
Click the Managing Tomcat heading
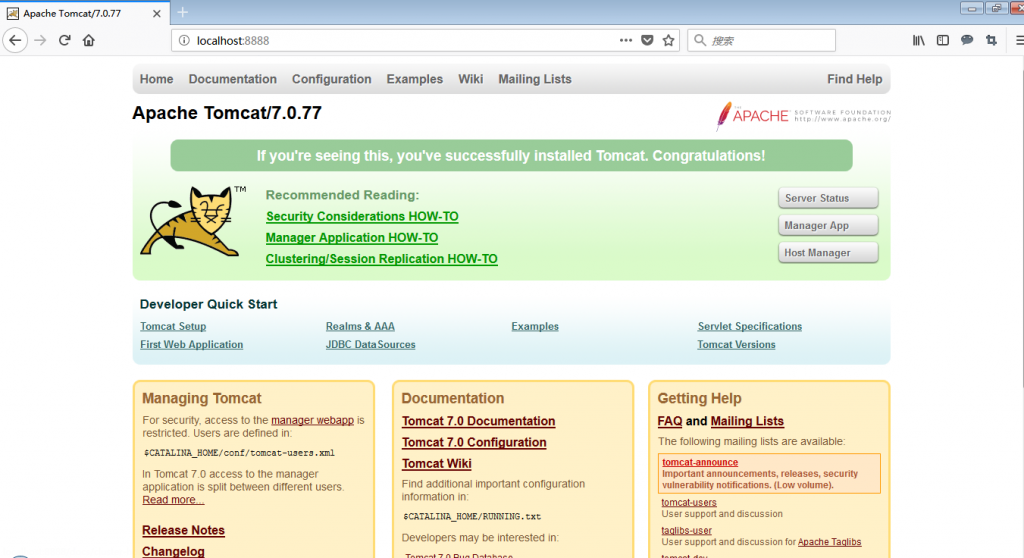[x=202, y=399]
